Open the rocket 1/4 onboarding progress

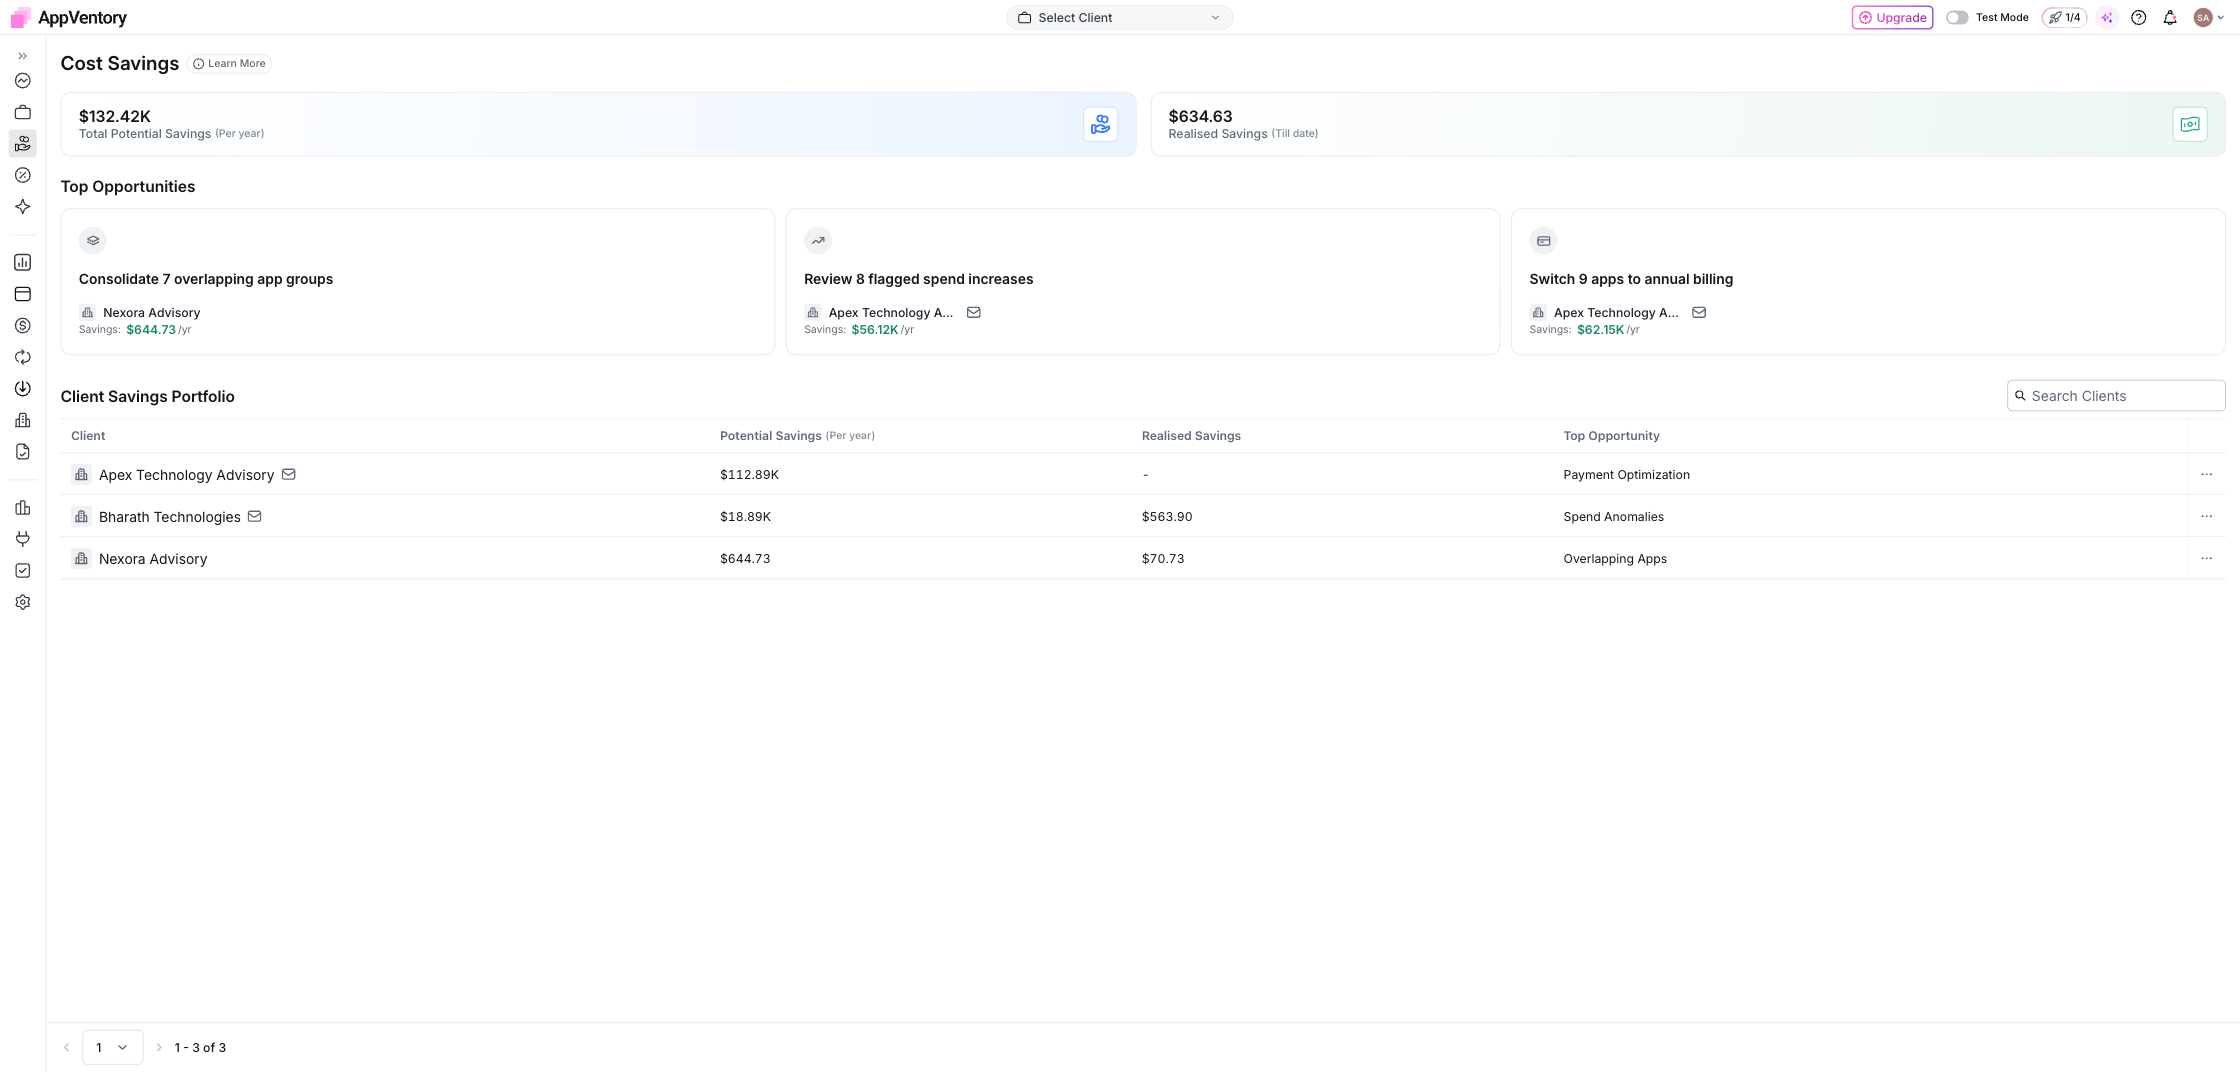2064,17
